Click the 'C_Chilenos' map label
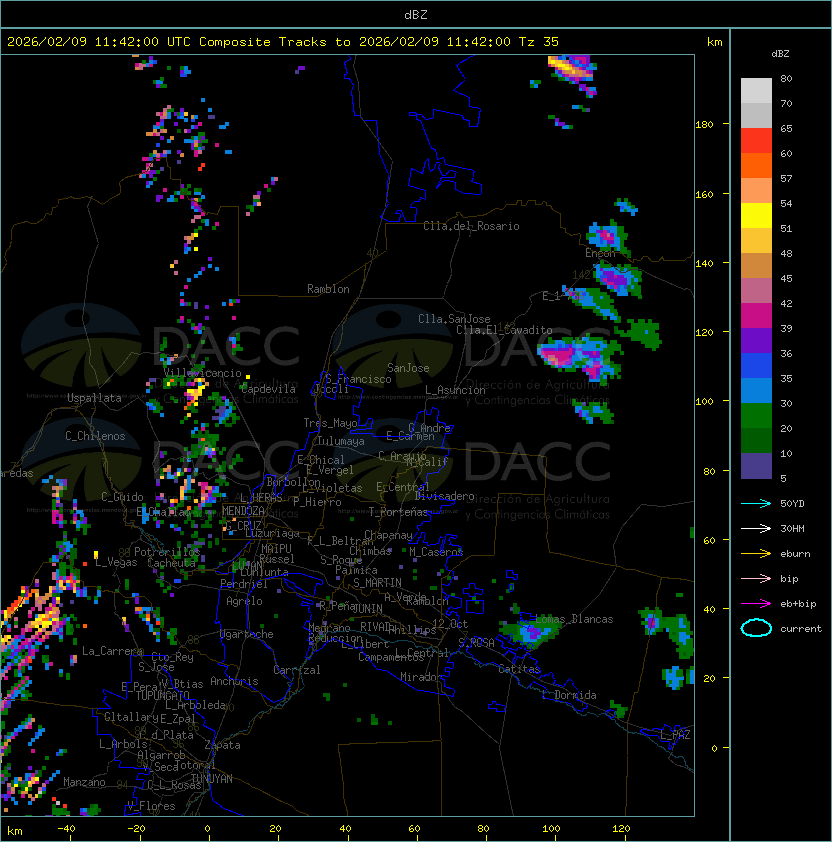This screenshot has height=842, width=832. (95, 436)
